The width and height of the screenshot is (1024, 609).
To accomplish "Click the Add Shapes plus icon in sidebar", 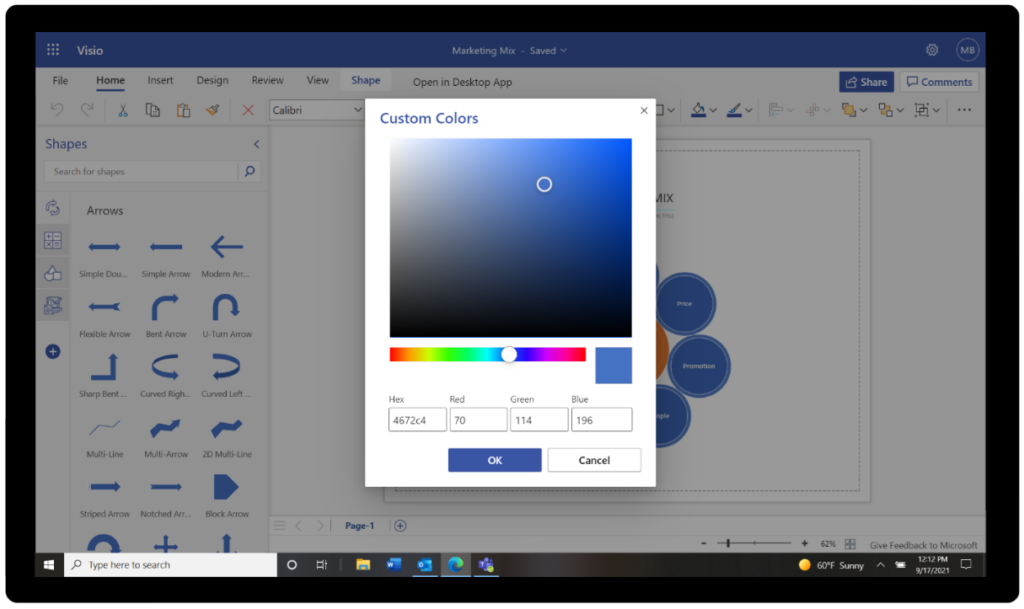I will coord(52,351).
